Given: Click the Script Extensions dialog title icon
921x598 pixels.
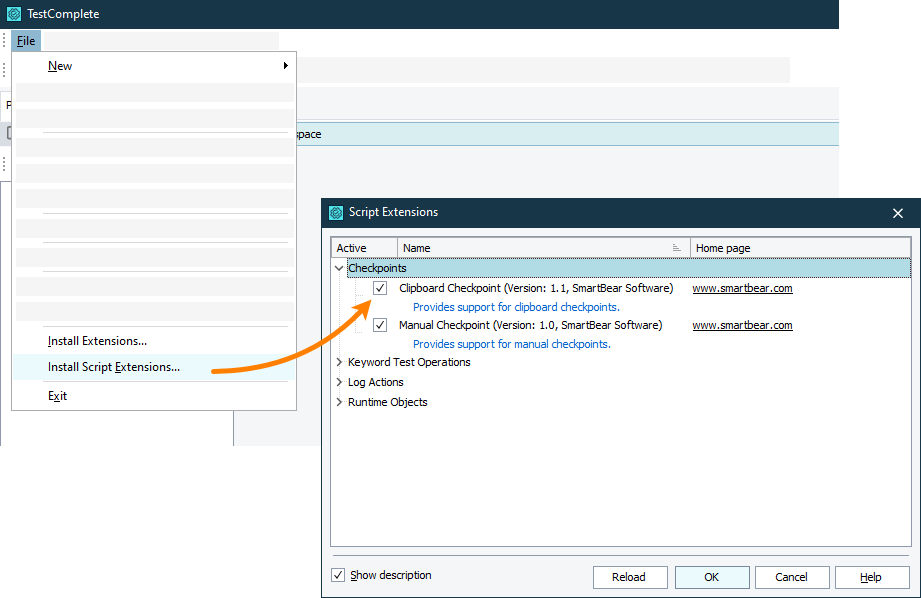Looking at the screenshot, I should (335, 212).
